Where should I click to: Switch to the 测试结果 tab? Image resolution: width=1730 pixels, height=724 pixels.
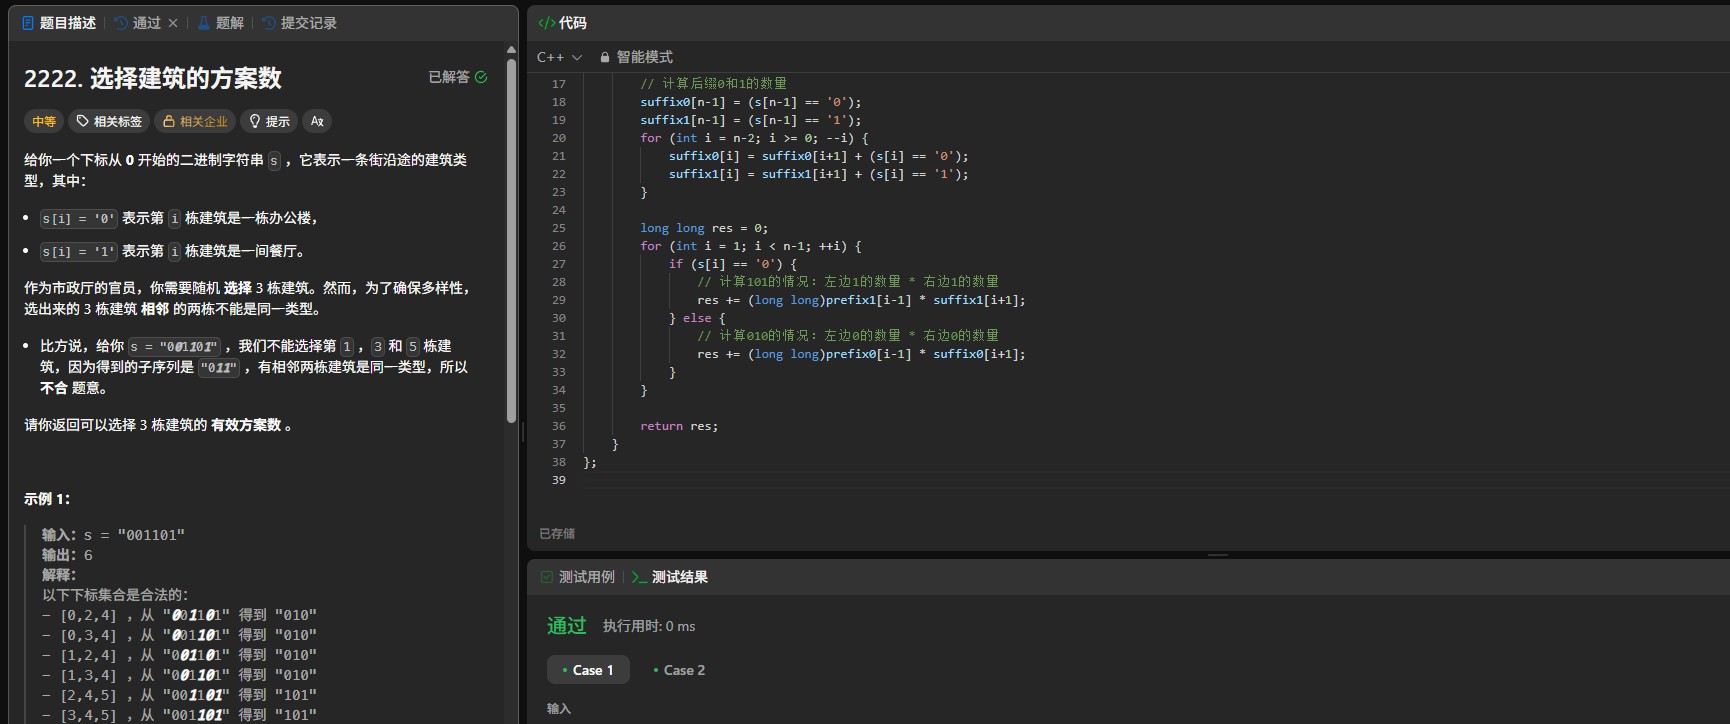click(670, 577)
